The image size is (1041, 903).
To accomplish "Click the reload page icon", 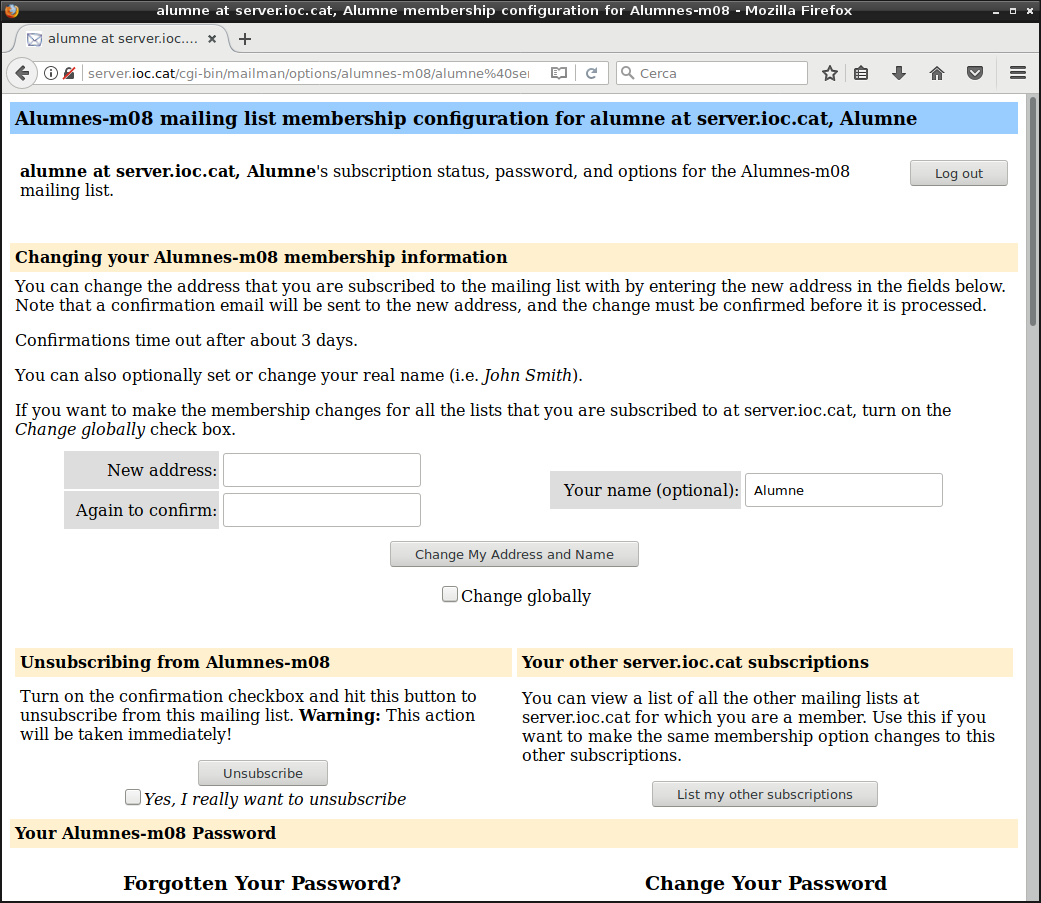I will click(x=591, y=73).
